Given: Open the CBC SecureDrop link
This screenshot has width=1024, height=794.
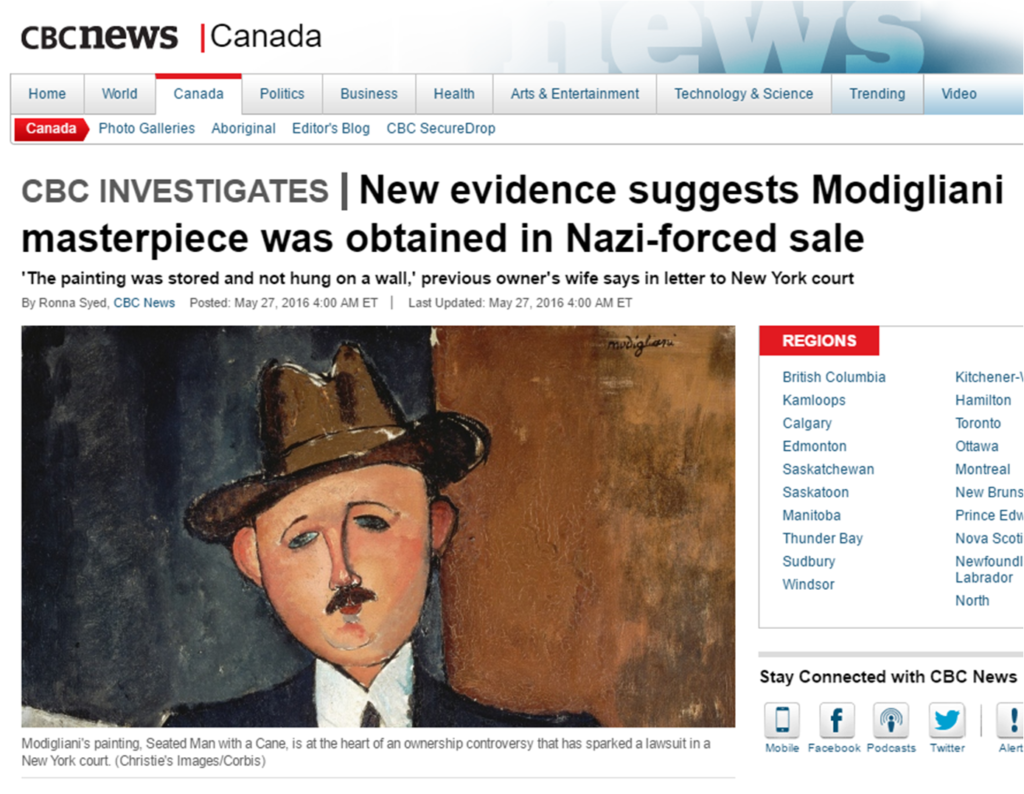Looking at the screenshot, I should coord(441,129).
